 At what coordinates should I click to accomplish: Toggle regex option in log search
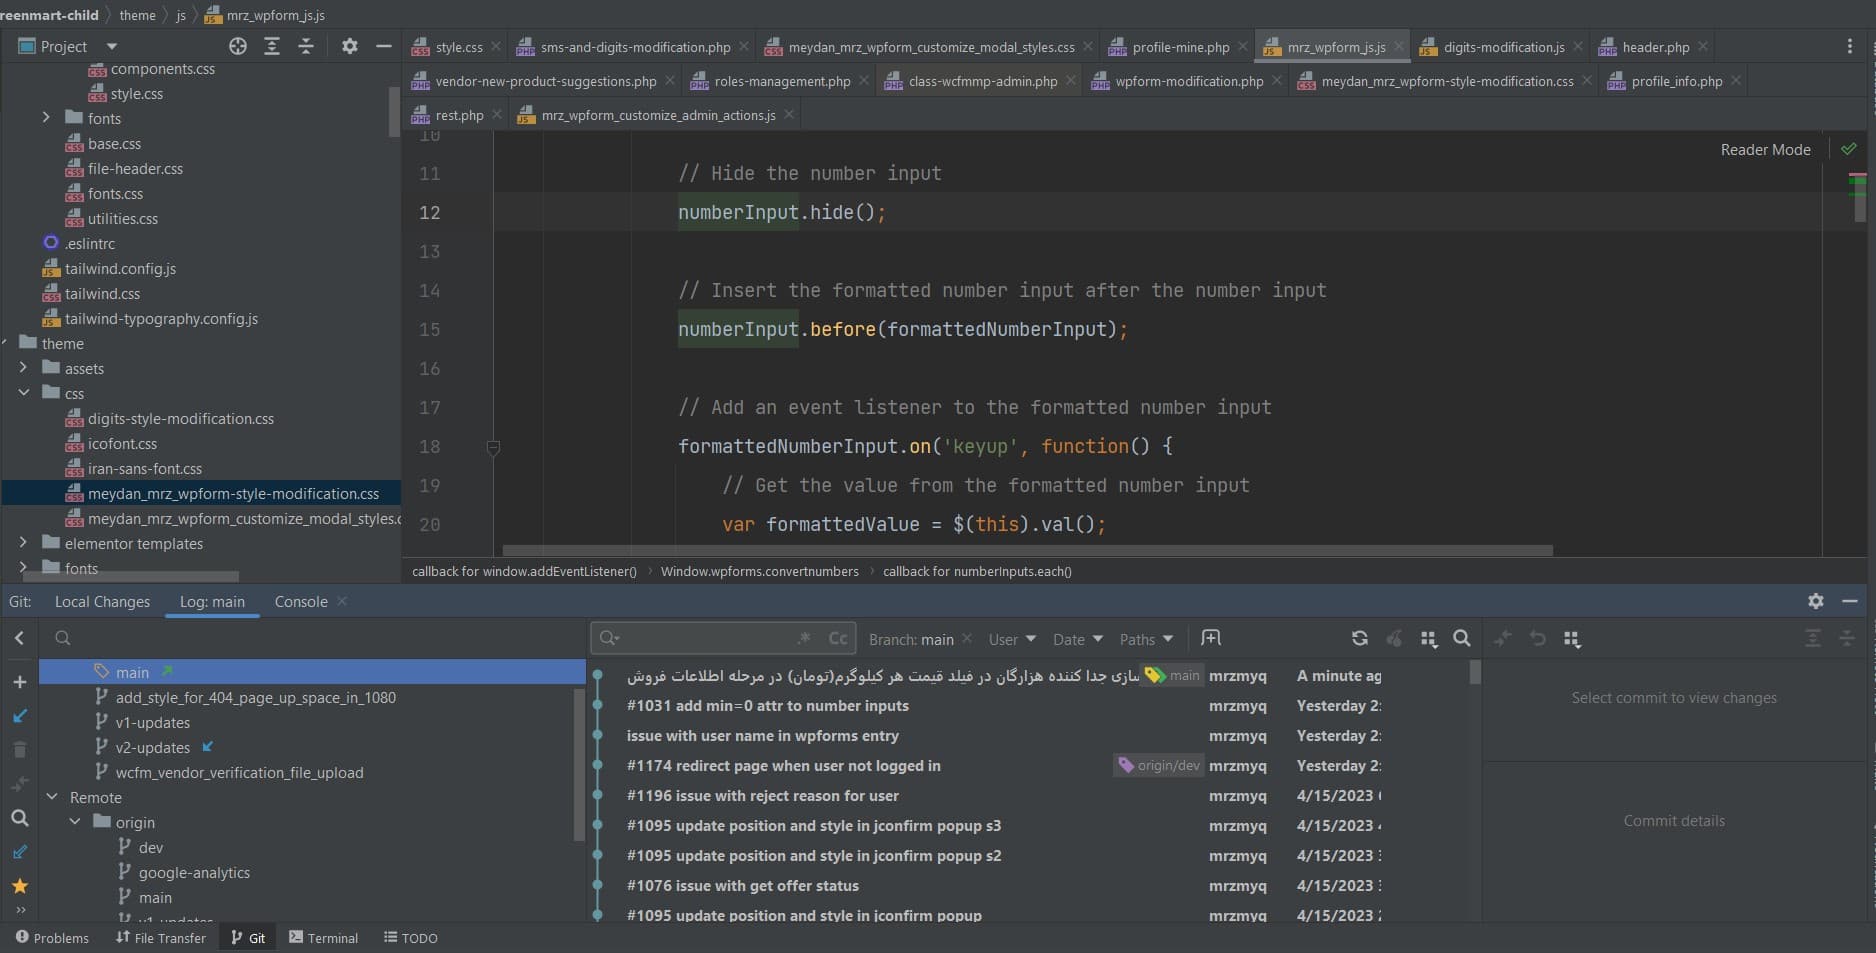coord(803,638)
